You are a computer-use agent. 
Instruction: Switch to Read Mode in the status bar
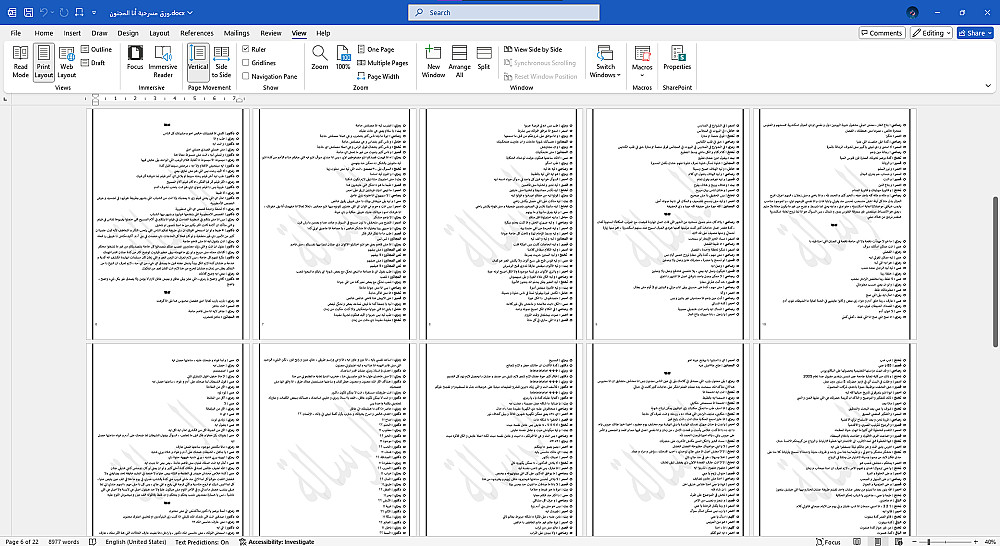tap(858, 542)
